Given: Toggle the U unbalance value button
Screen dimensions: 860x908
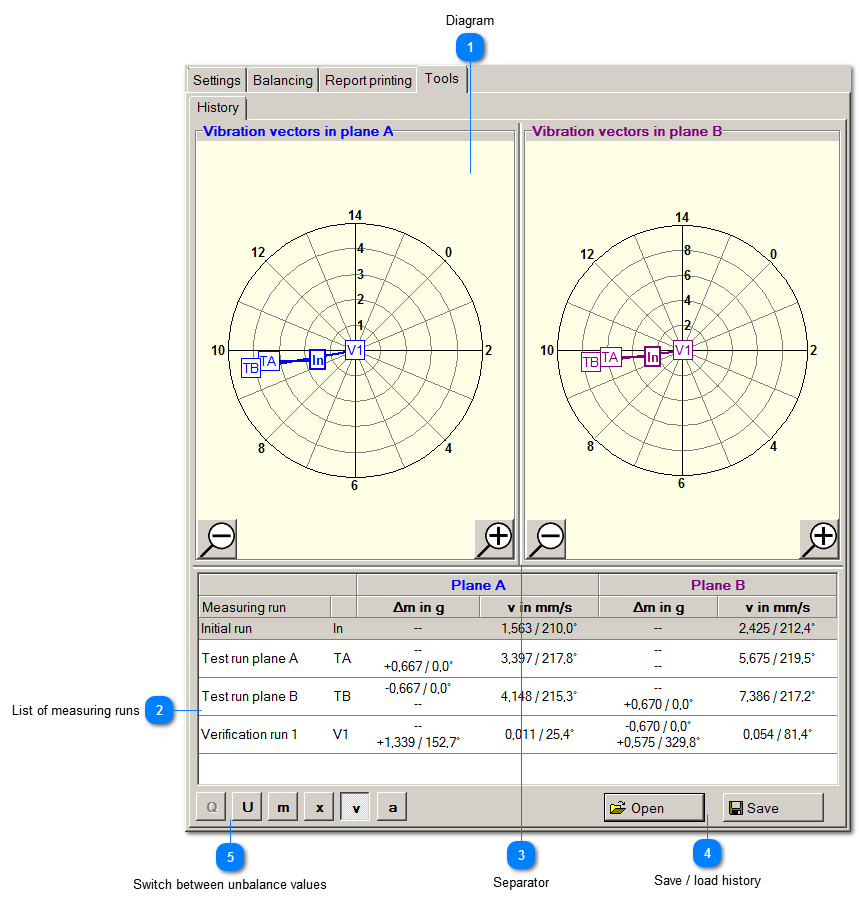Looking at the screenshot, I should [247, 807].
